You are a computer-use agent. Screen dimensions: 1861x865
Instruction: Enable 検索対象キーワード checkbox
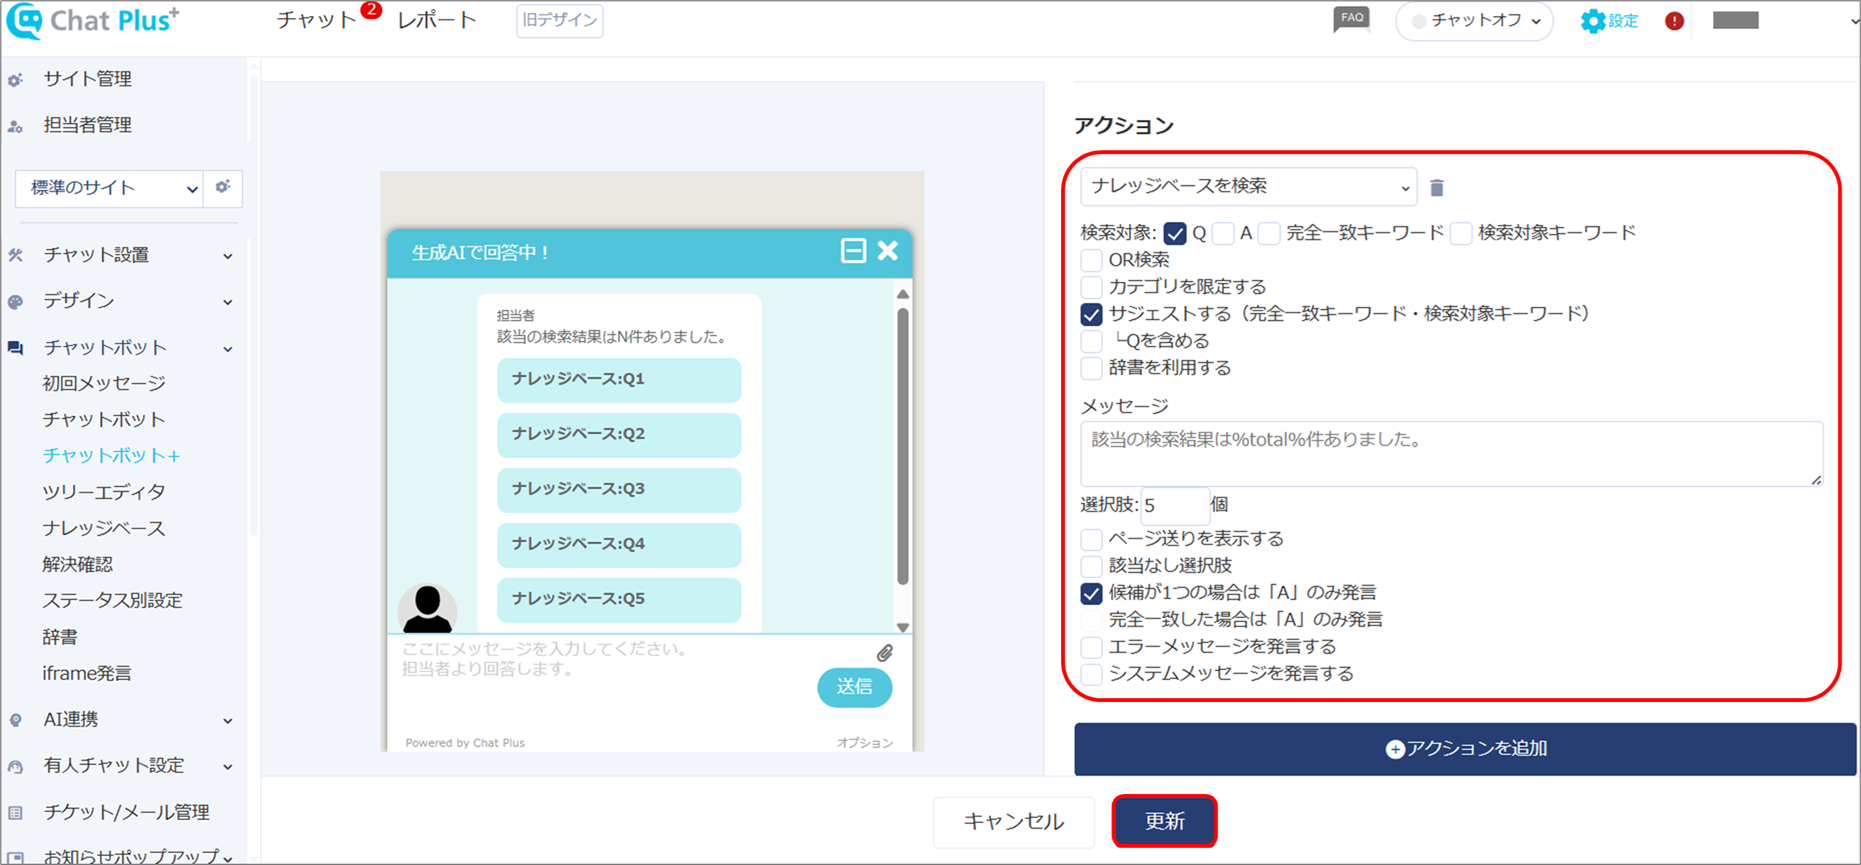pos(1461,233)
